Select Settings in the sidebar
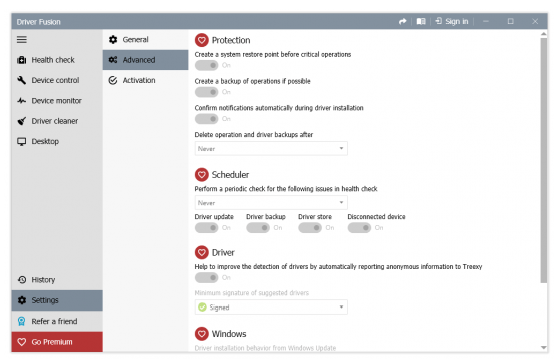The width and height of the screenshot is (556, 361). [57, 300]
